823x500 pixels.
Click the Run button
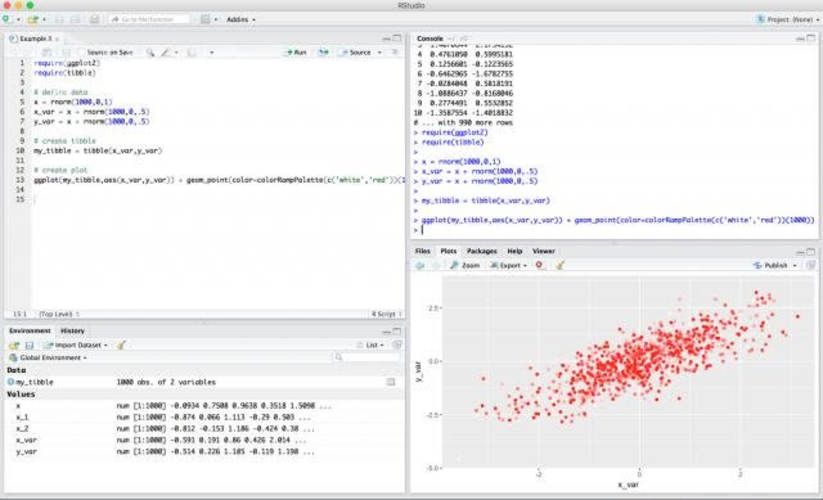pyautogui.click(x=296, y=52)
